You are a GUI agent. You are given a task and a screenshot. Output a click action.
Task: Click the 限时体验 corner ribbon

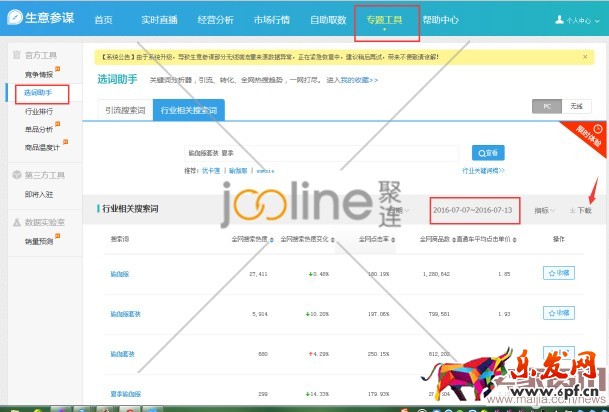(x=589, y=136)
